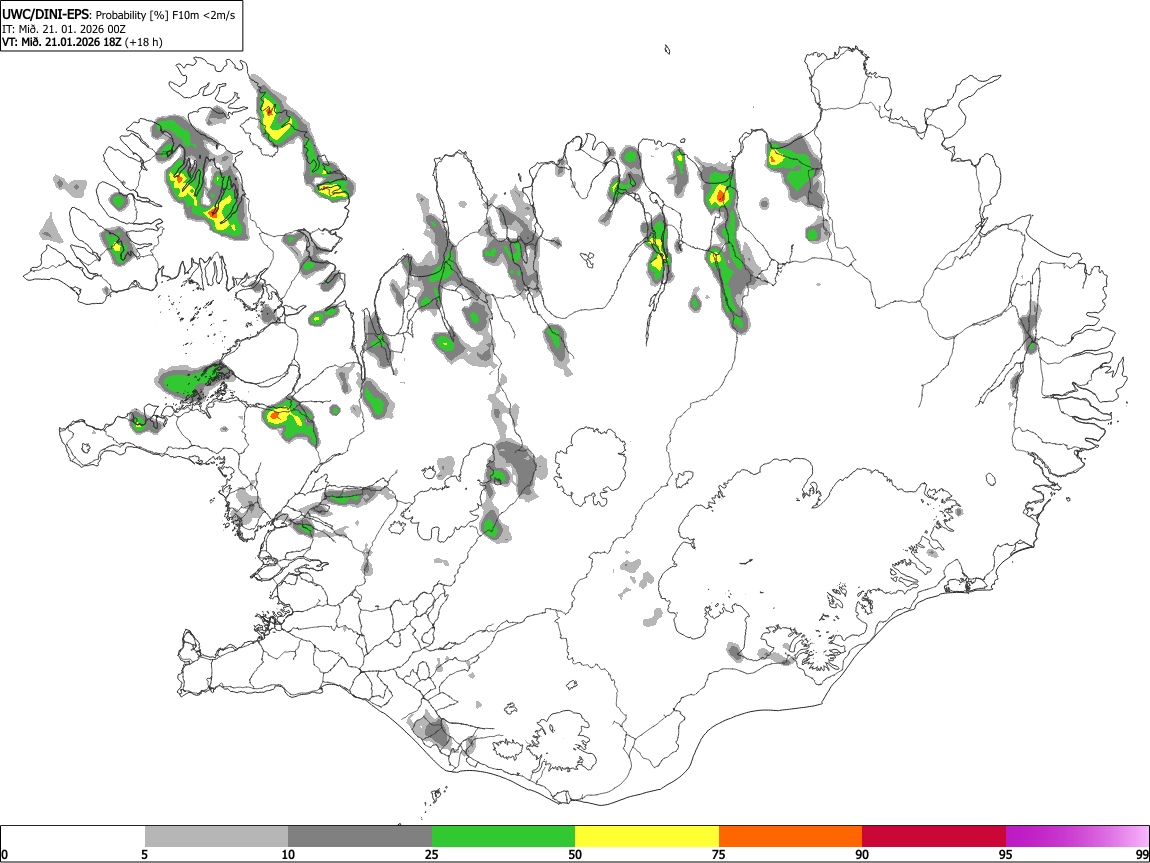Click the red 90-95 legend swatch

934,837
